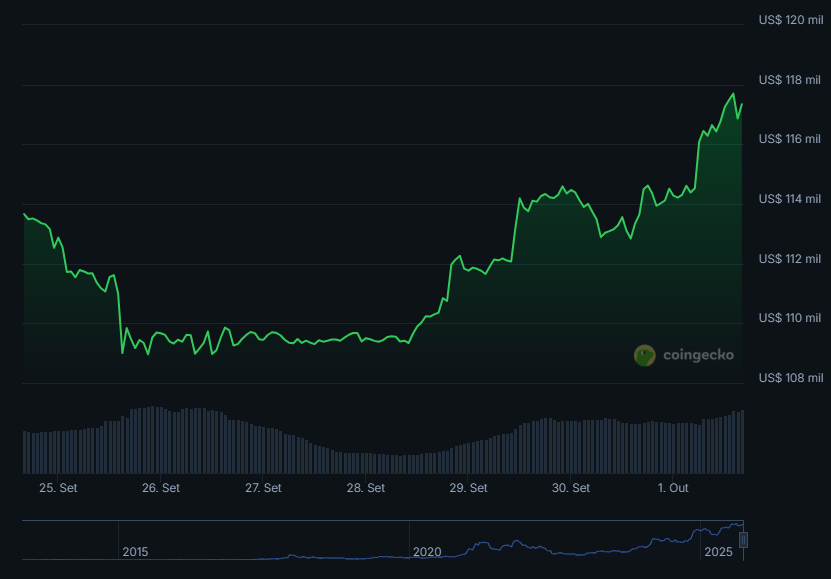Screen dimensions: 831x579
Task: Select the 28. Set date label
Action: [366, 488]
